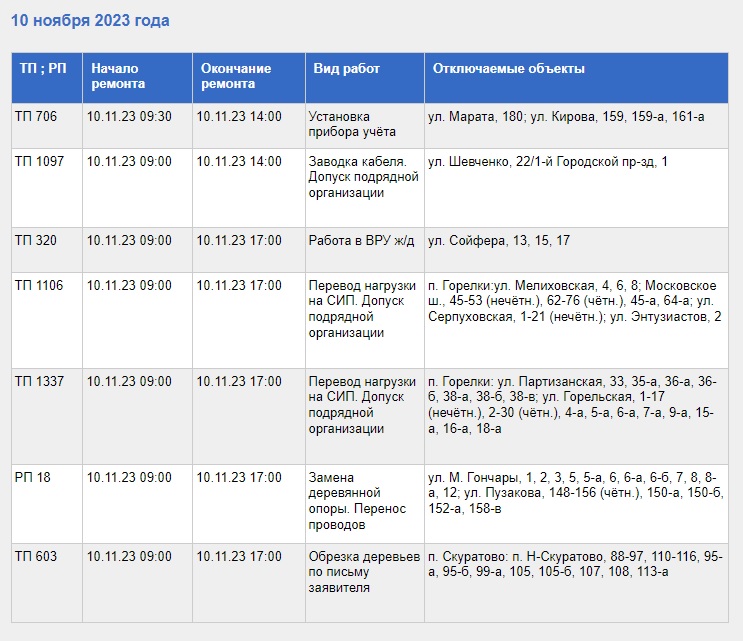Select the ТП 706 cell
The height and width of the screenshot is (641, 743).
(x=36, y=117)
